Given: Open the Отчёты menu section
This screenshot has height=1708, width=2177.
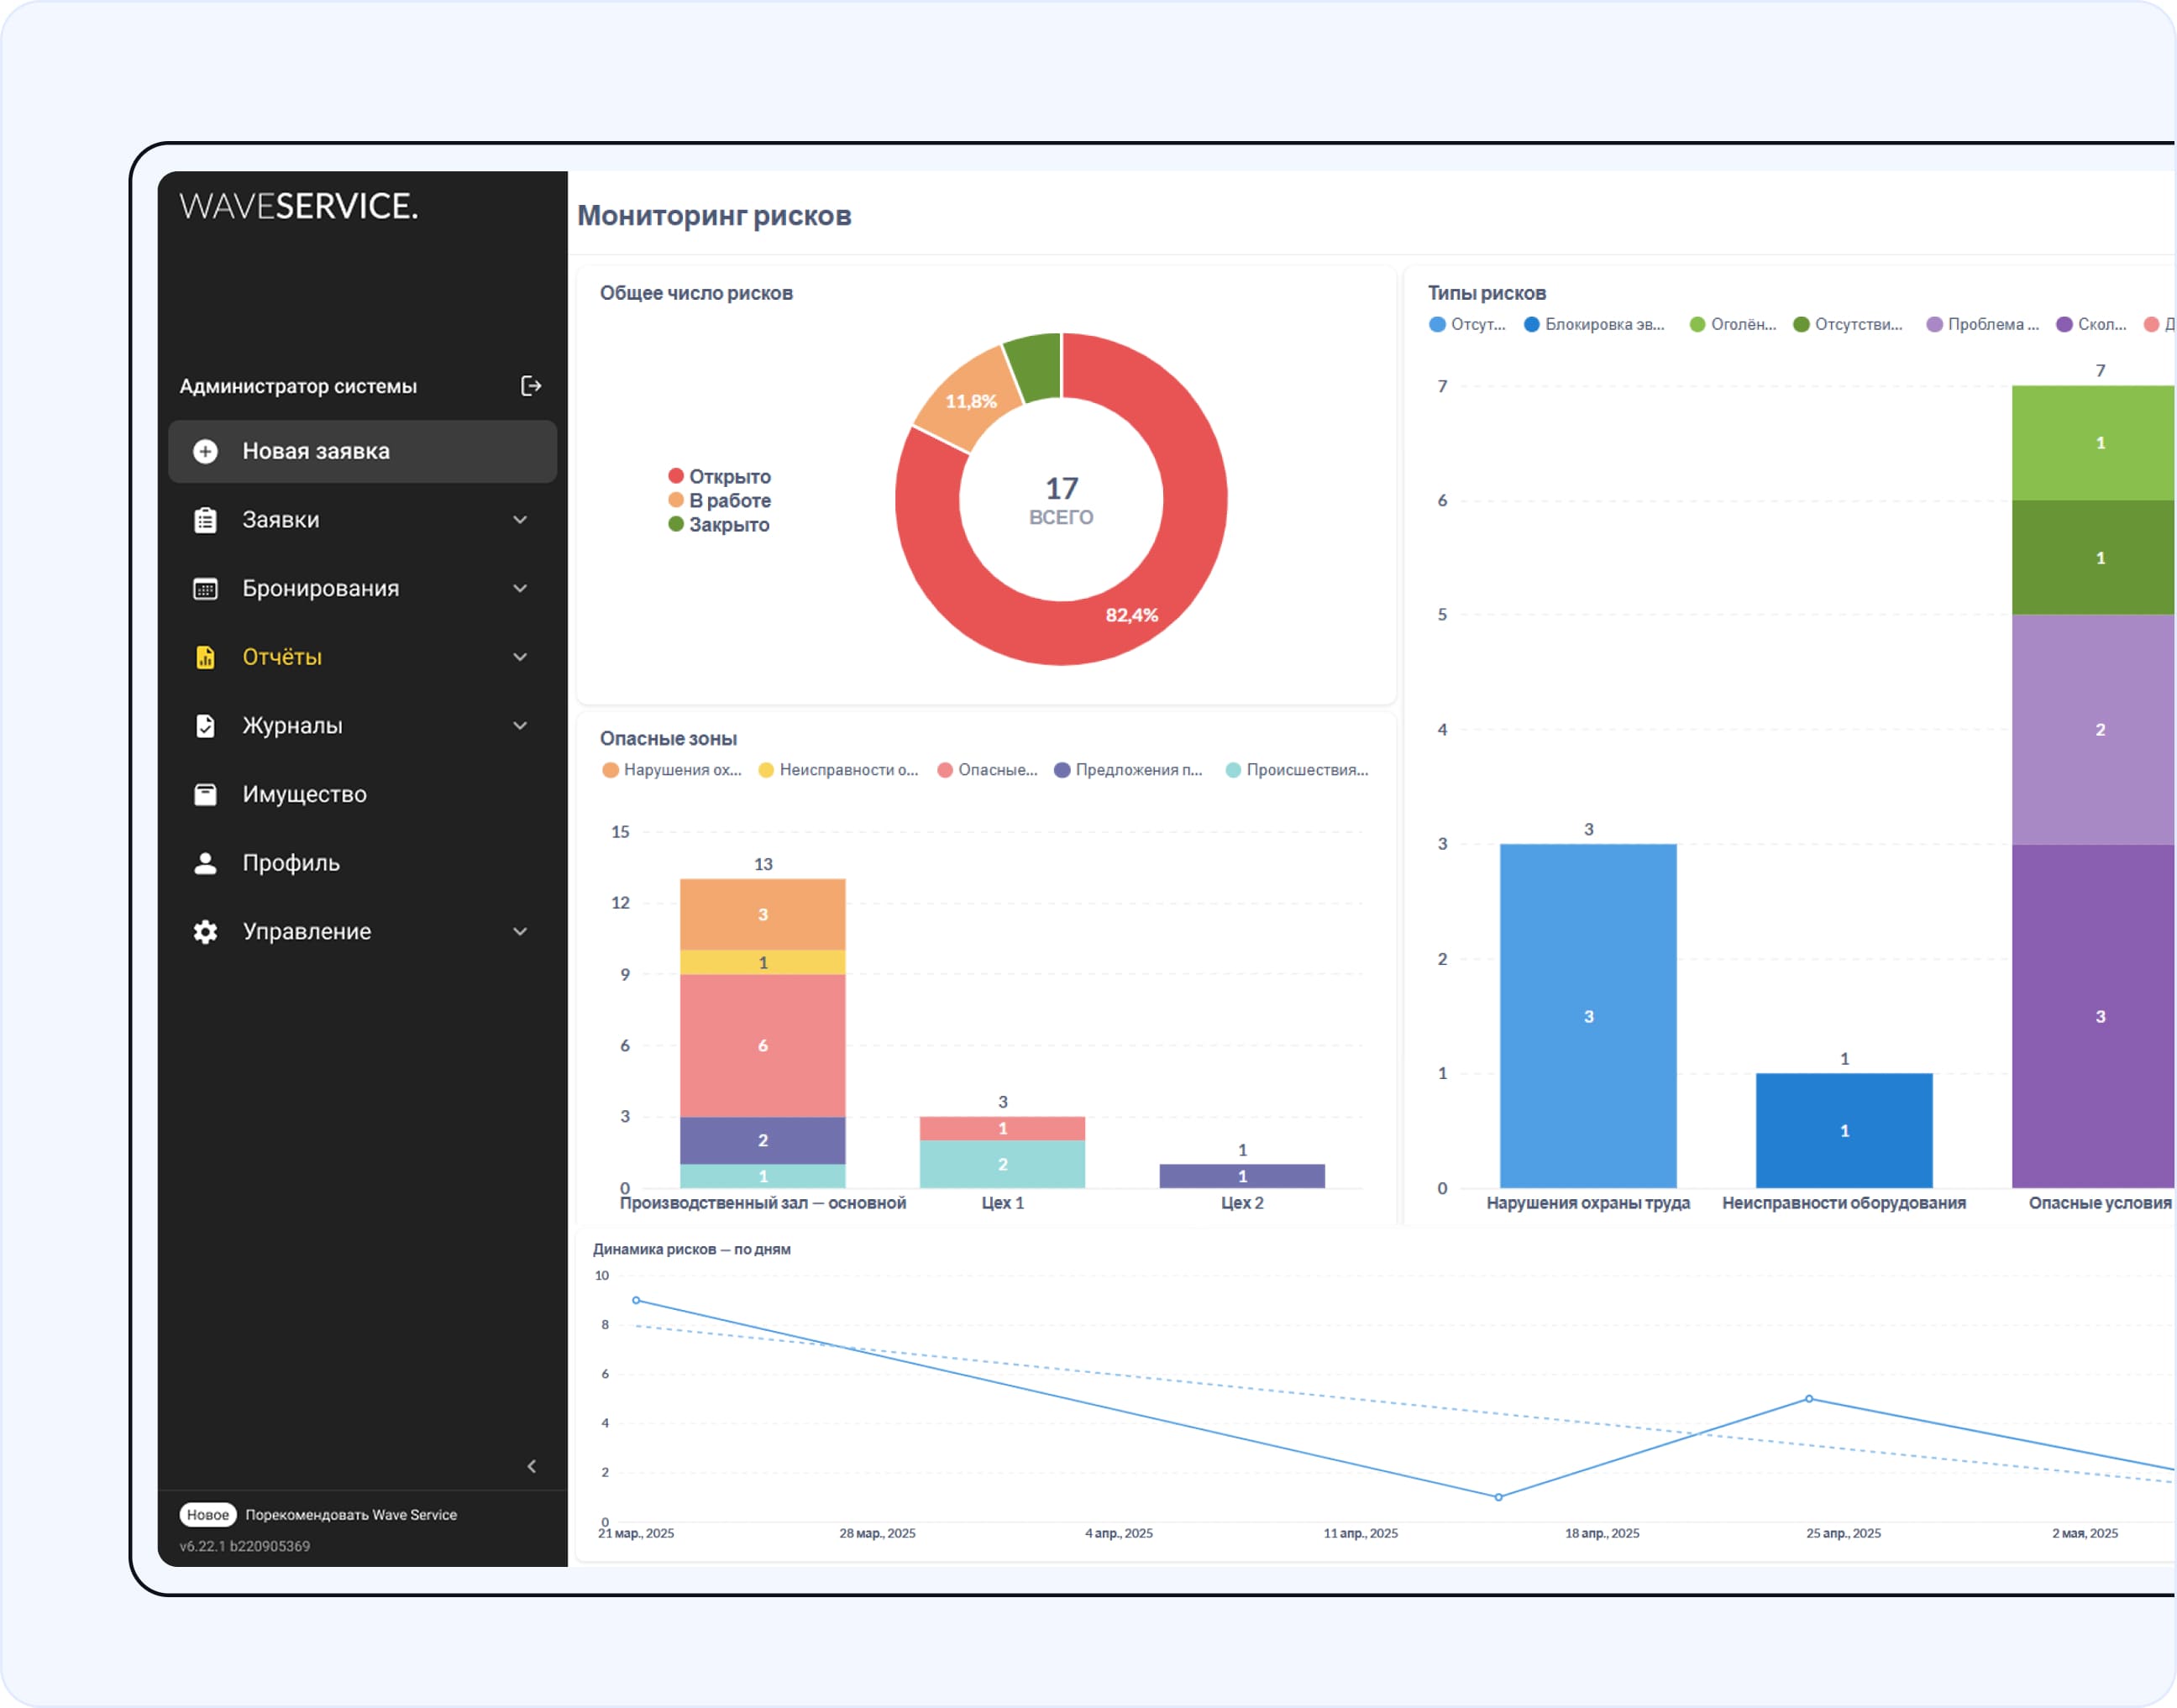Looking at the screenshot, I should (282, 657).
